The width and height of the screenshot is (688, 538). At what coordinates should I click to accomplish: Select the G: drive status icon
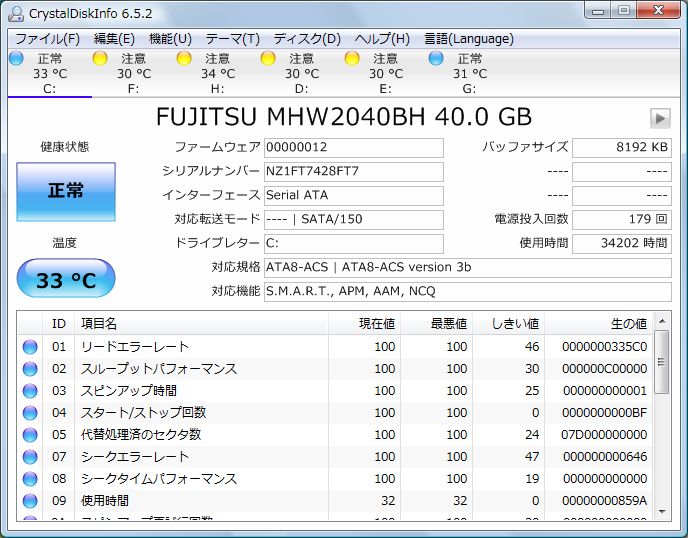436,58
